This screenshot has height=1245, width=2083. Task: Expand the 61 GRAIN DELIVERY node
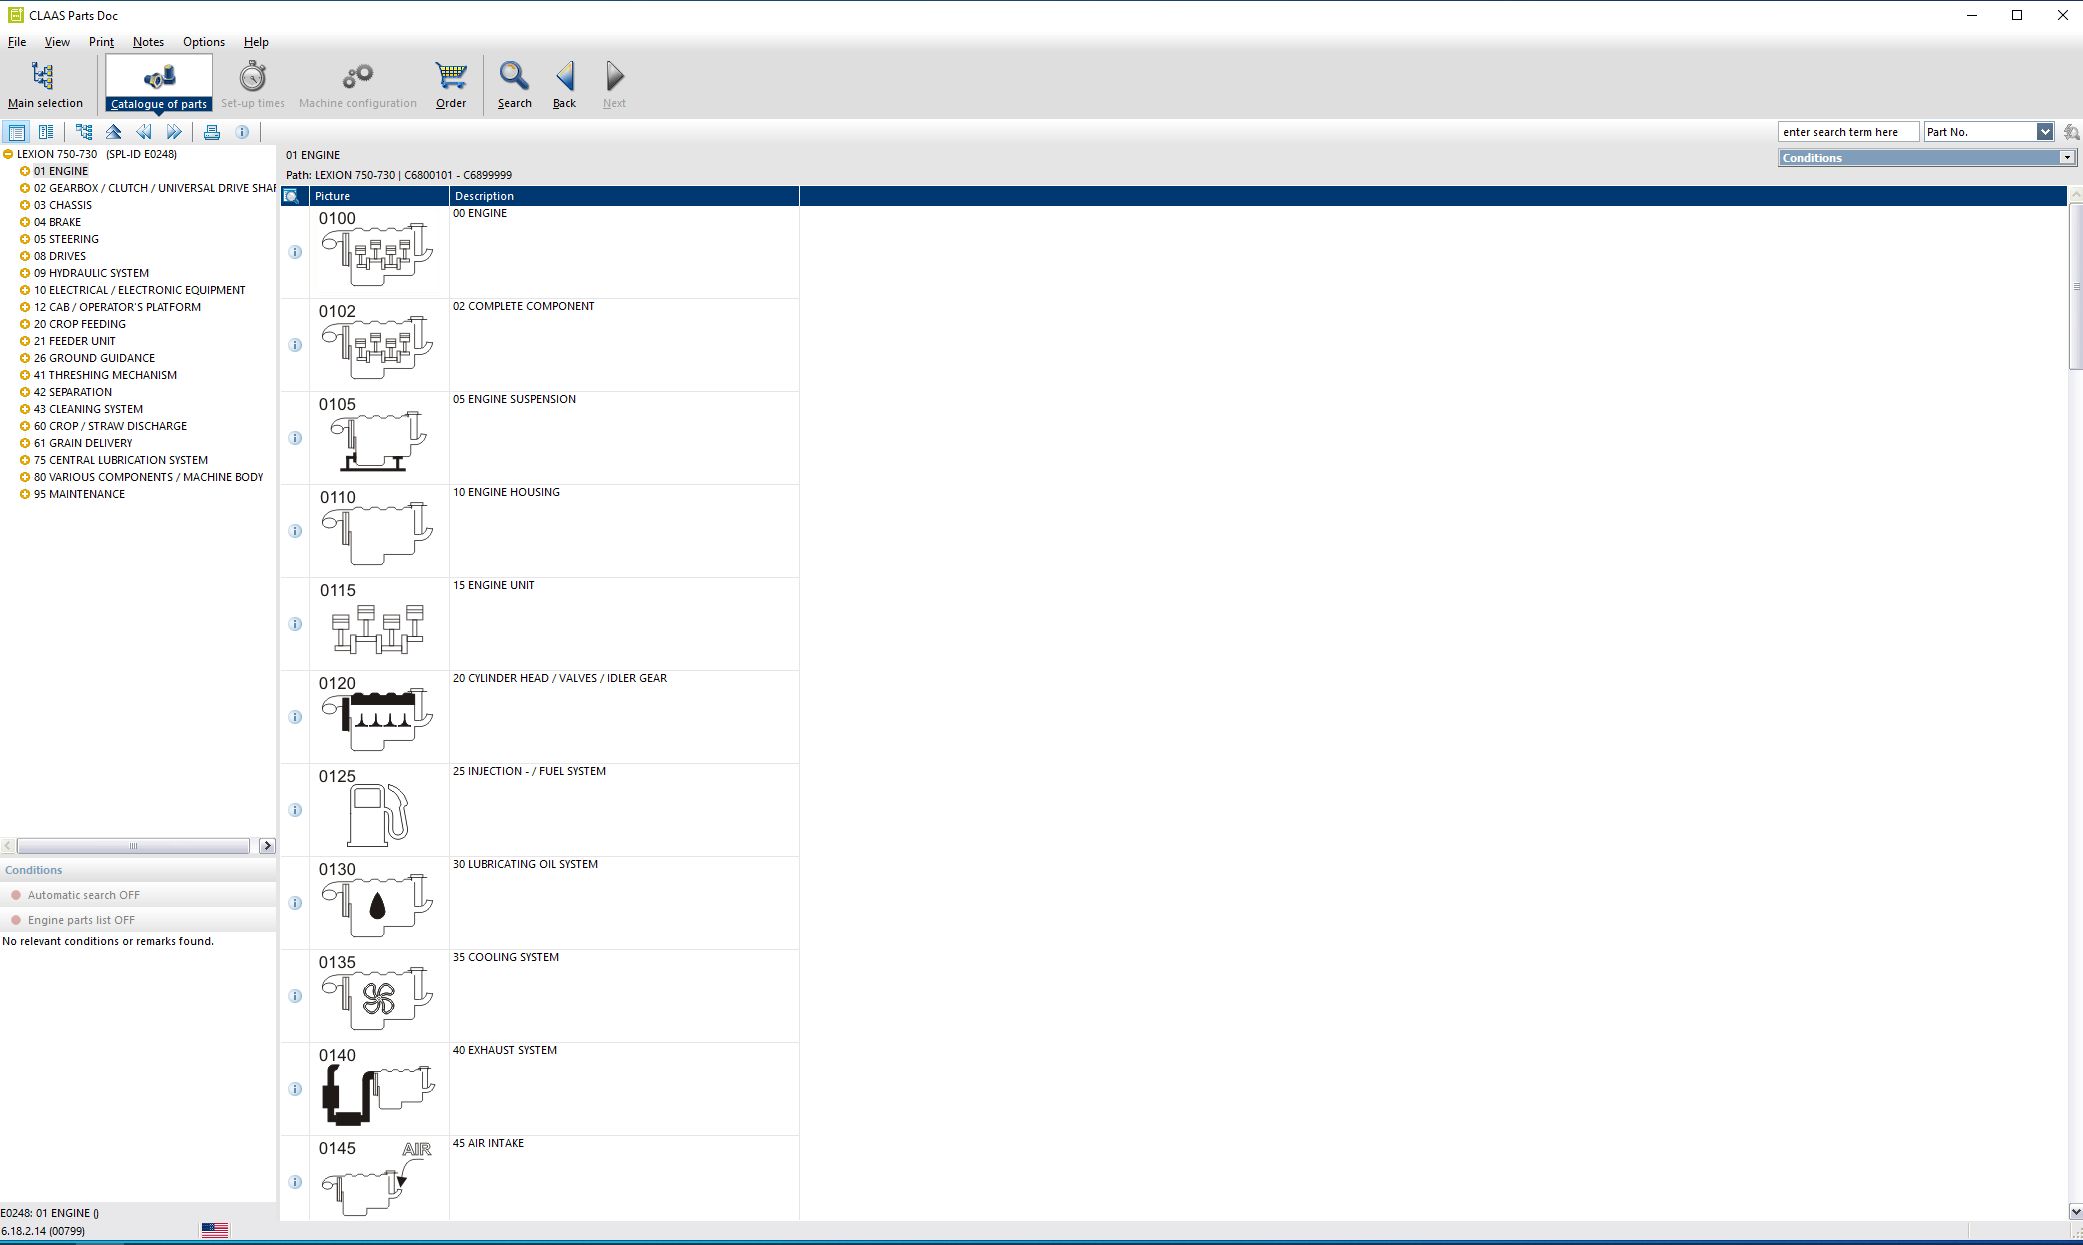point(25,443)
